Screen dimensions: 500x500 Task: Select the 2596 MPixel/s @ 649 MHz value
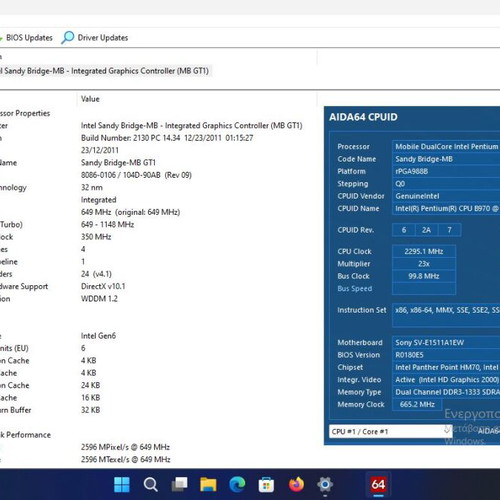(x=125, y=447)
